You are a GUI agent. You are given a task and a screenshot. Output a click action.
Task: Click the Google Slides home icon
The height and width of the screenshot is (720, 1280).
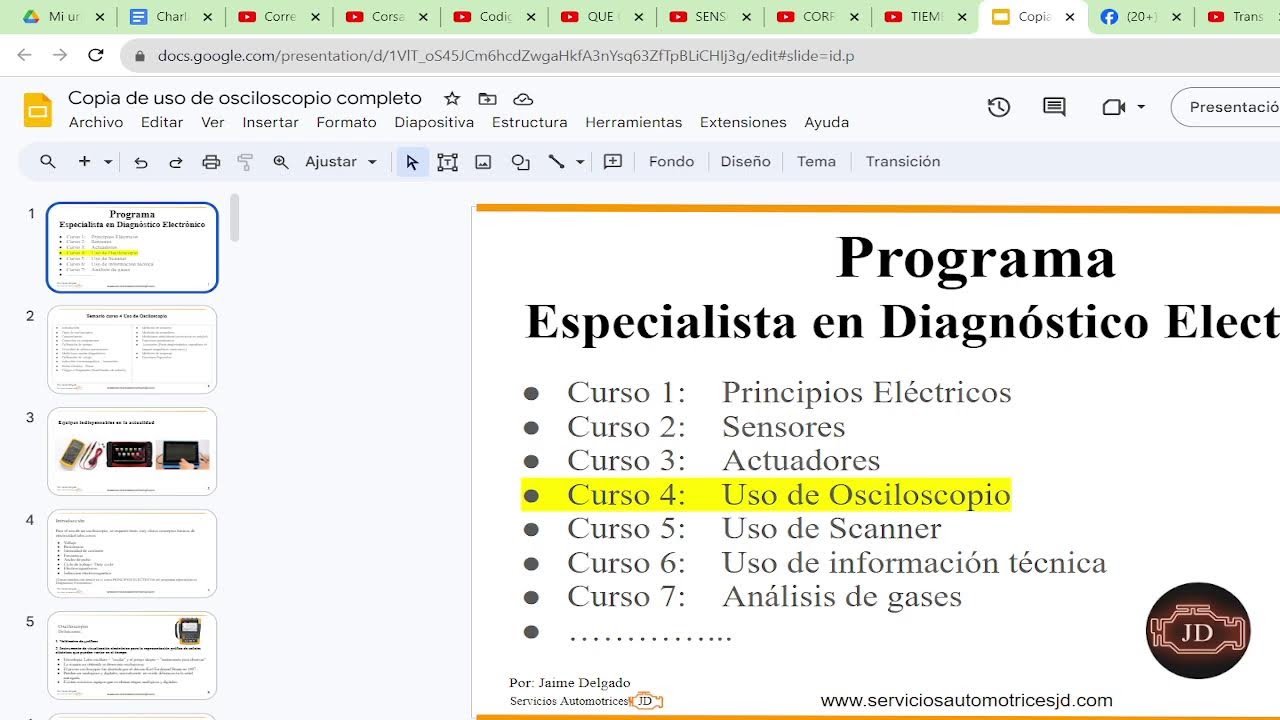coord(37,110)
